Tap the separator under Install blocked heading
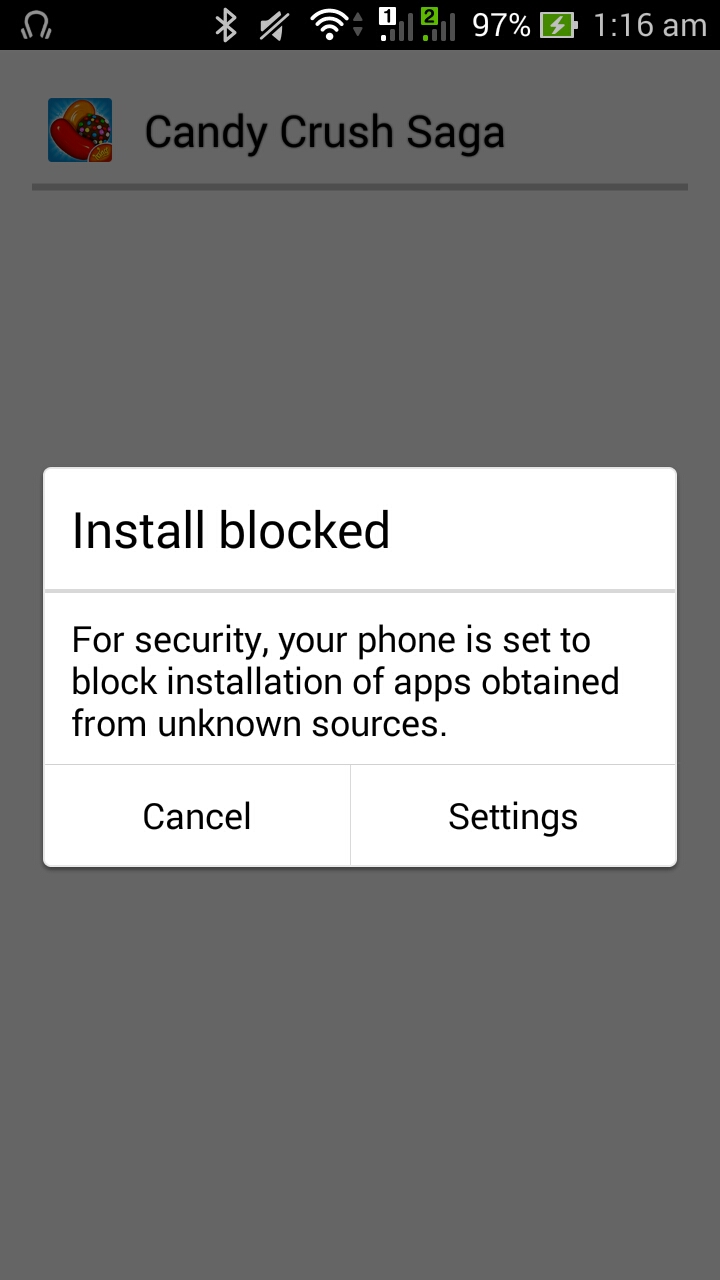Image resolution: width=720 pixels, height=1280 pixels. pyautogui.click(x=360, y=591)
